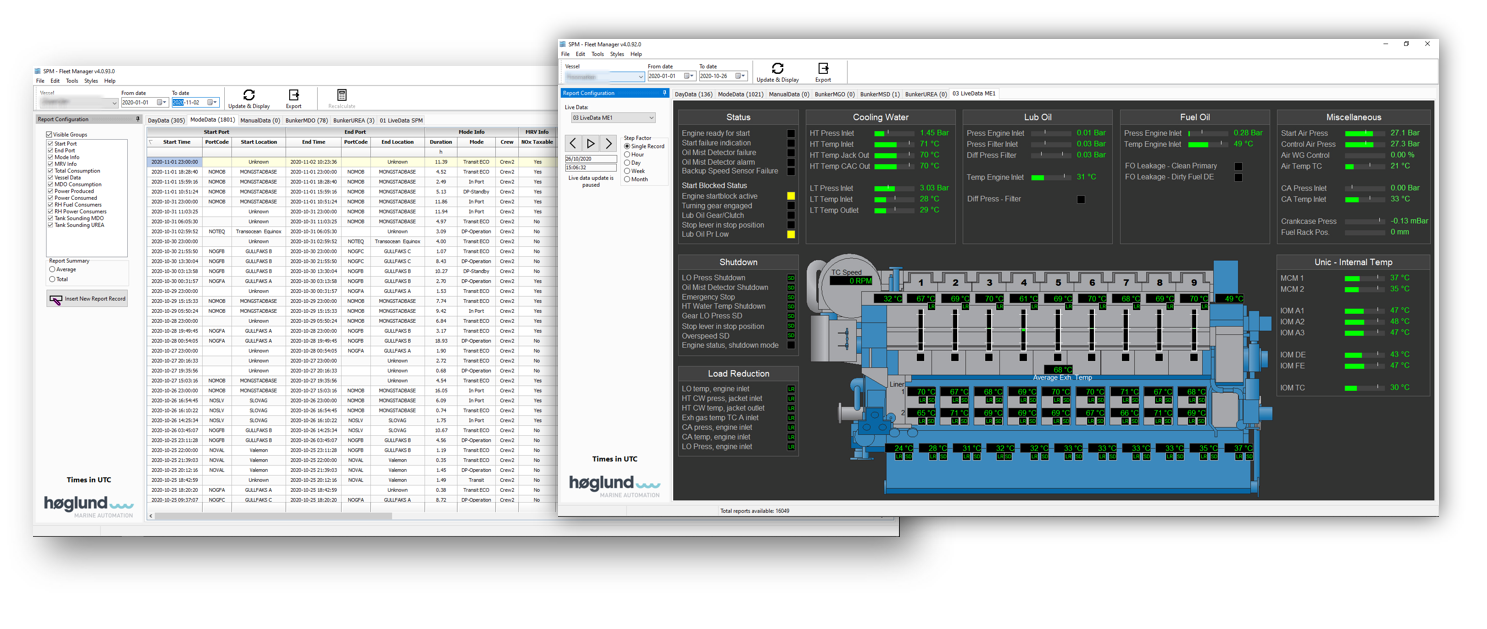Click the Duration column header

[440, 142]
